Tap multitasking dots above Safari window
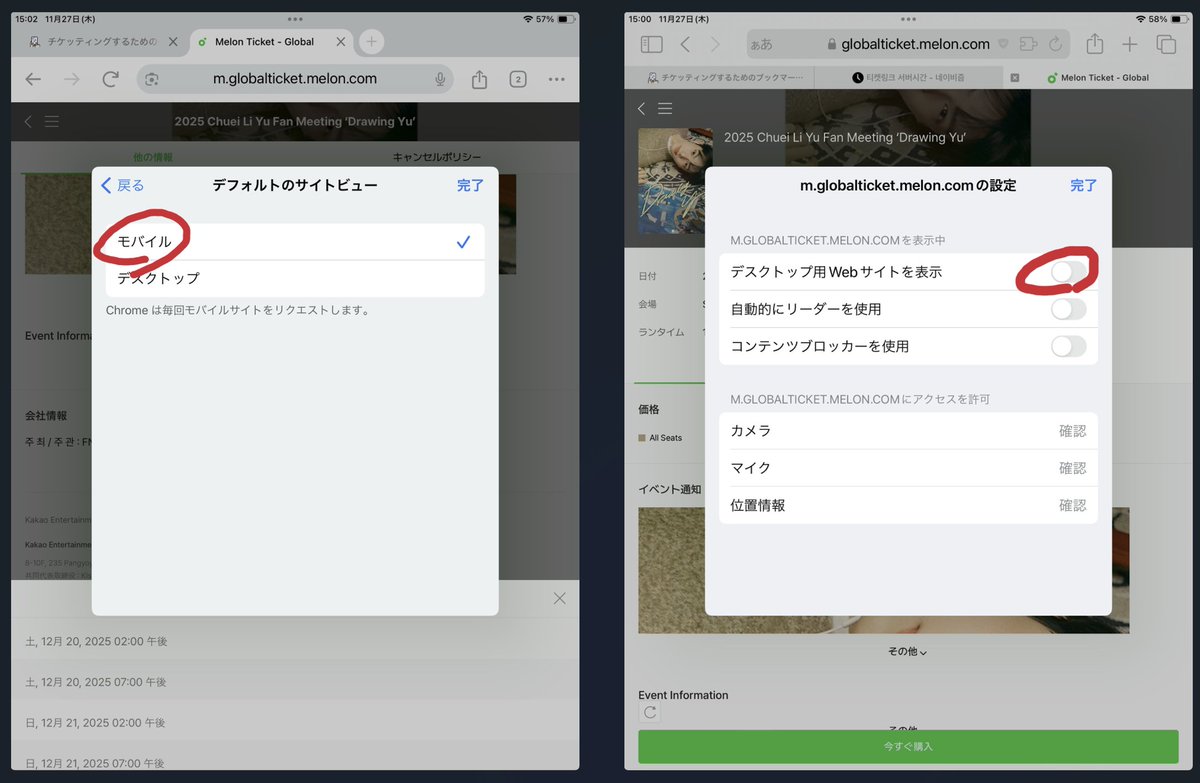1200x783 pixels. (908, 19)
